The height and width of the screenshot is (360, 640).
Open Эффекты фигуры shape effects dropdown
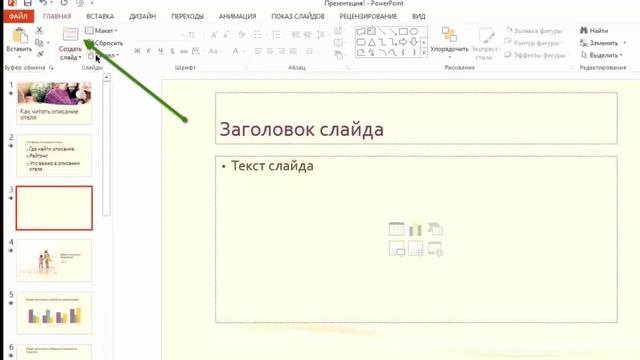tap(536, 55)
